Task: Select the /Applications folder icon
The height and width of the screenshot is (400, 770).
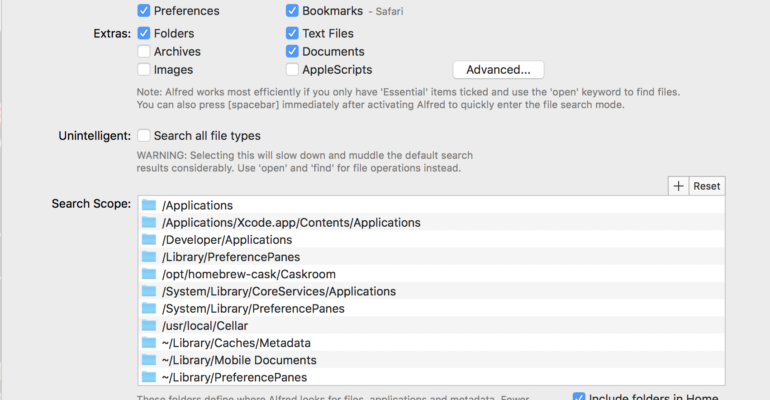Action: point(149,205)
